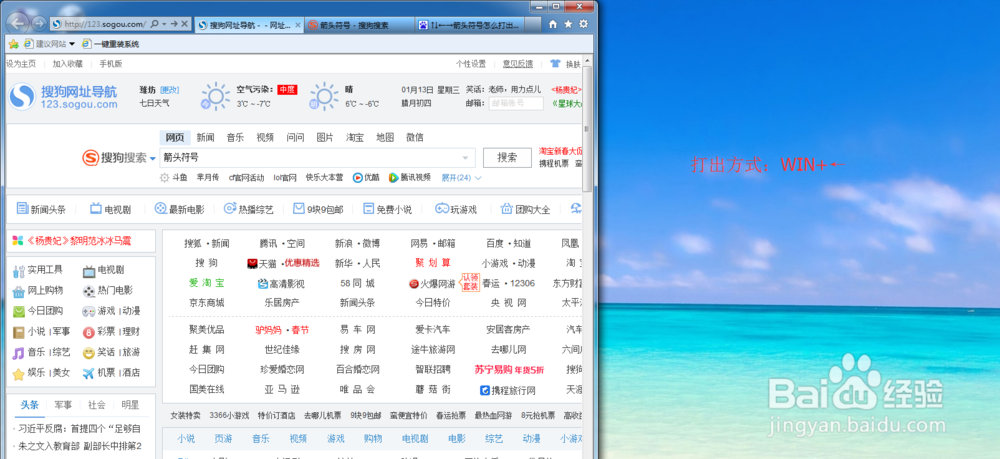
Task: Open the 《杨贵妃》黎明范冰冰马震 headline
Action: coord(78,241)
